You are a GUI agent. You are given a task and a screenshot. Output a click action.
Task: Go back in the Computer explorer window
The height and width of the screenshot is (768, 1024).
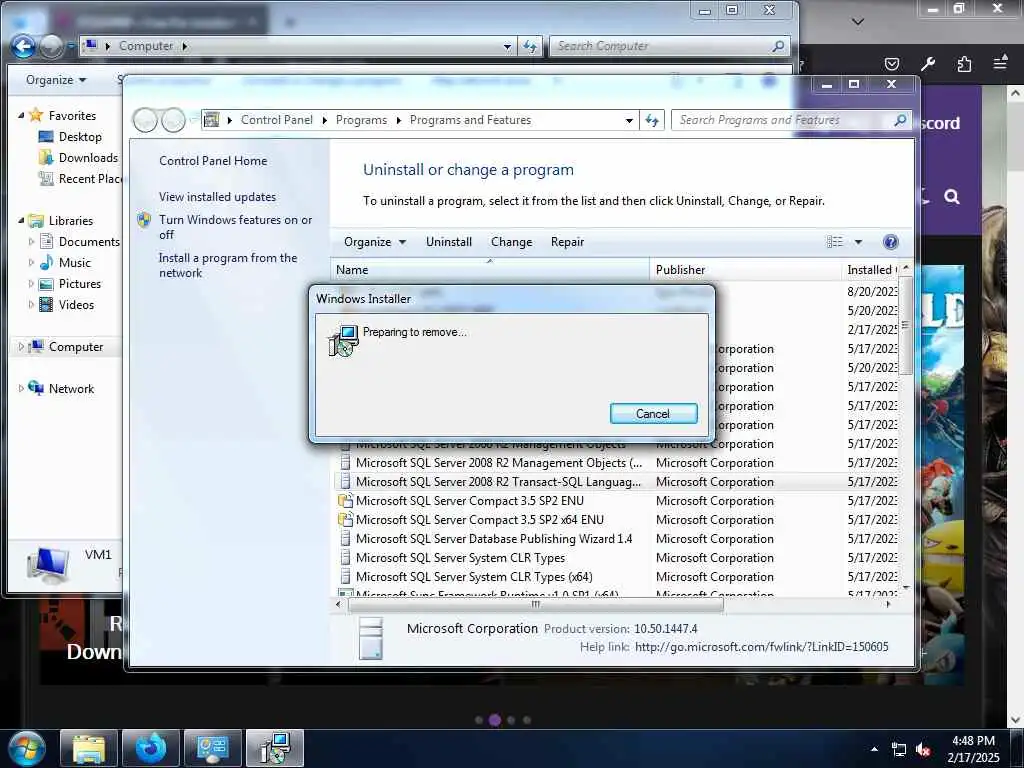(x=23, y=46)
